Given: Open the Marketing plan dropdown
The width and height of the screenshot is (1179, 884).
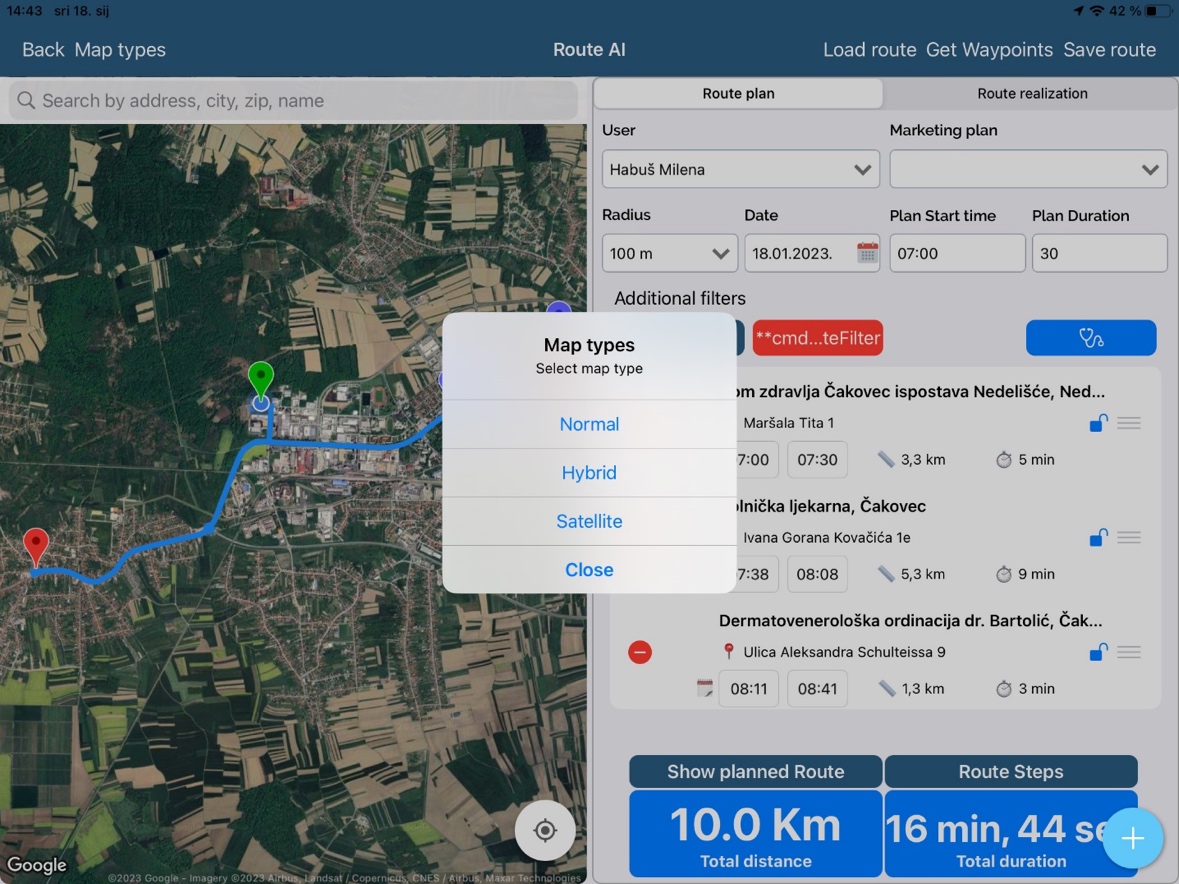Looking at the screenshot, I should [1028, 170].
